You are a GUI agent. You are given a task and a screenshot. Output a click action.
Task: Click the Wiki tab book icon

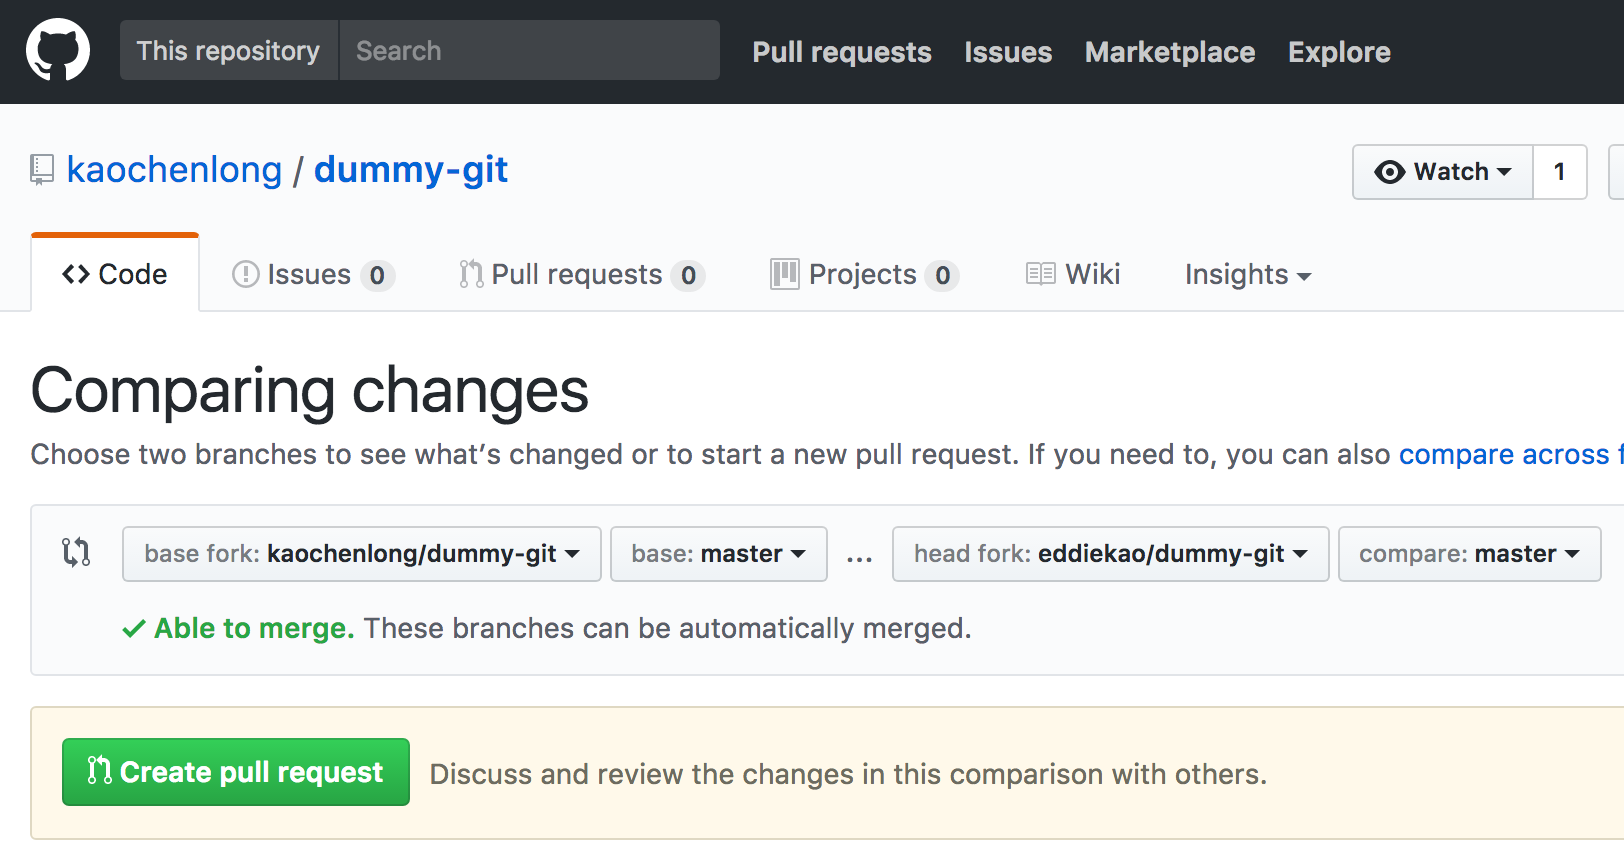[x=1040, y=274]
